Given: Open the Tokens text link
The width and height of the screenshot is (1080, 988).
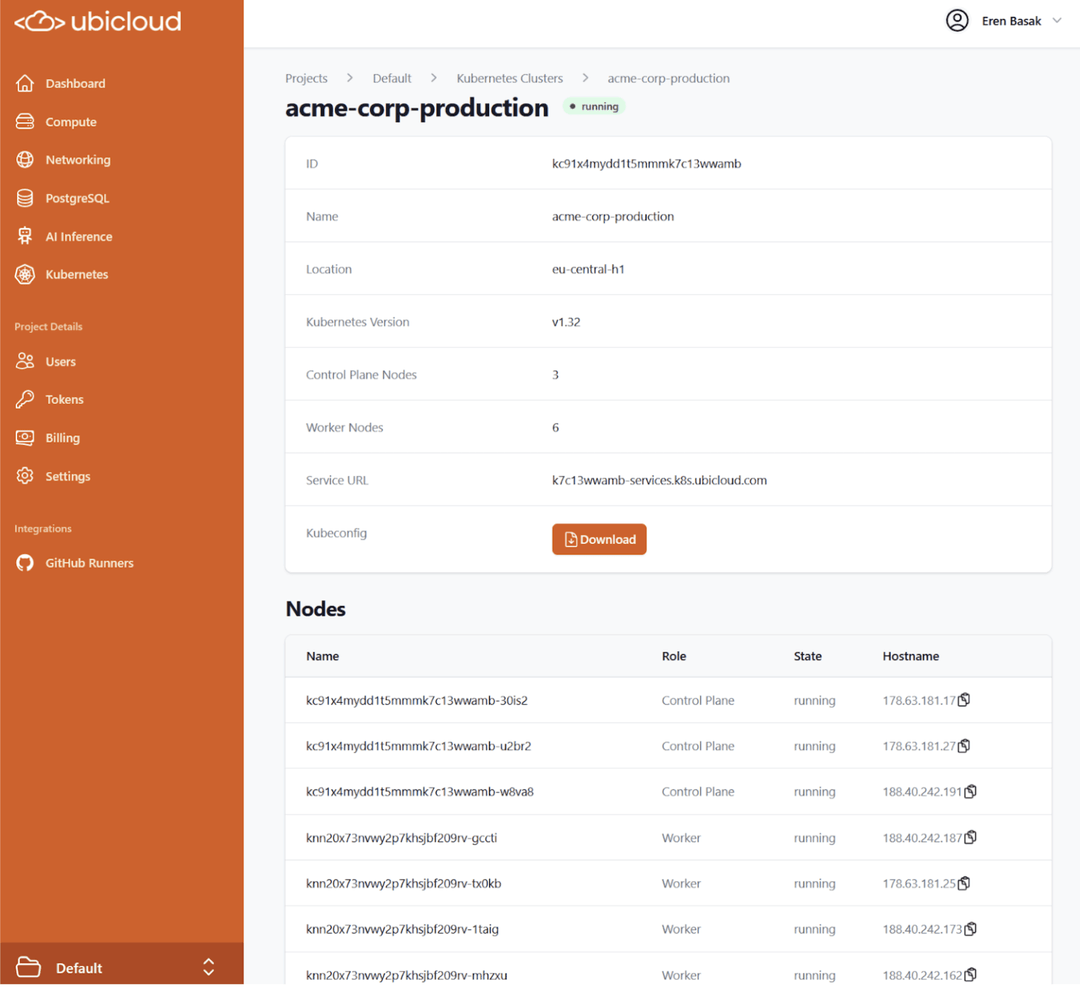Looking at the screenshot, I should point(64,400).
